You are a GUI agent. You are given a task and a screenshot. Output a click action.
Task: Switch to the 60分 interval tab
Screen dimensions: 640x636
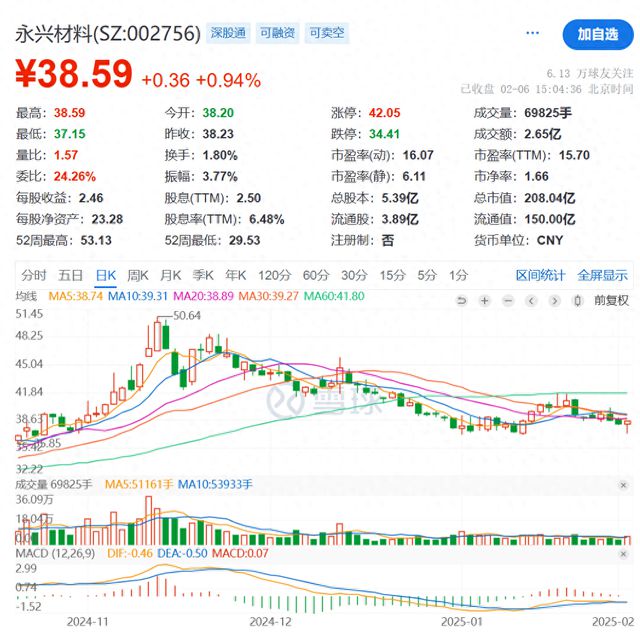point(316,276)
